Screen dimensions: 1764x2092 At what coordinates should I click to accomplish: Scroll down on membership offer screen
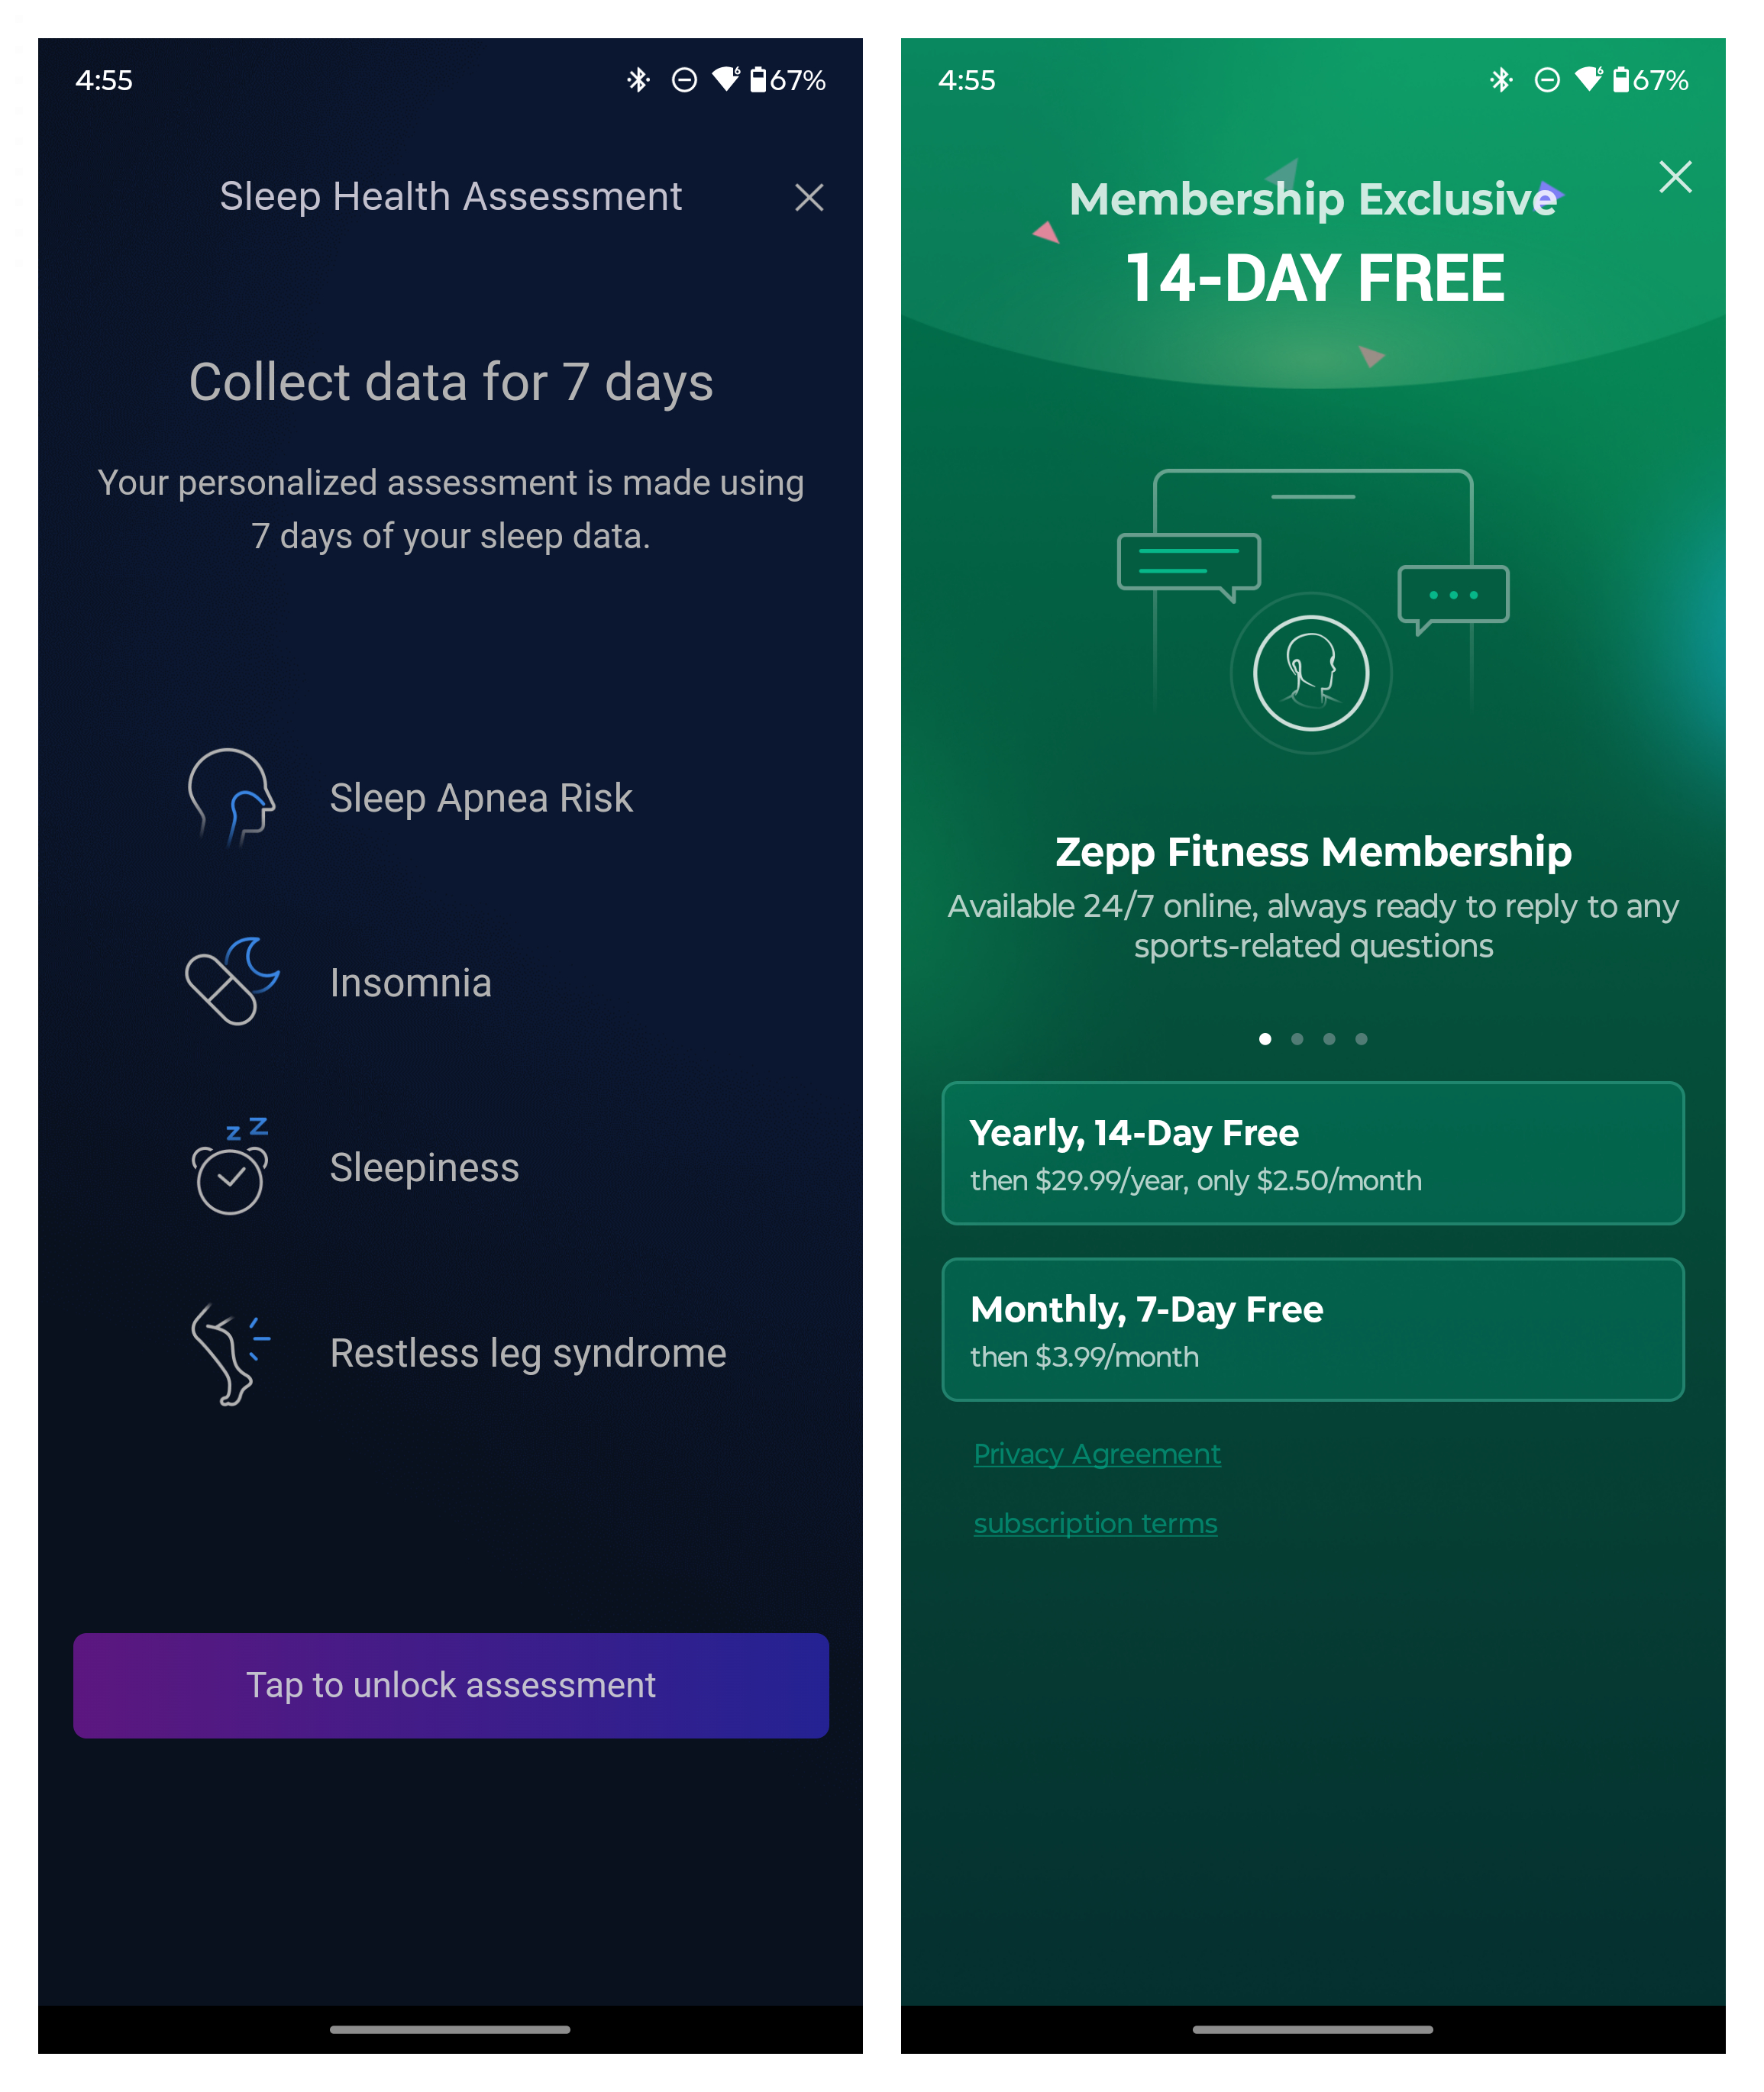1323,1574
